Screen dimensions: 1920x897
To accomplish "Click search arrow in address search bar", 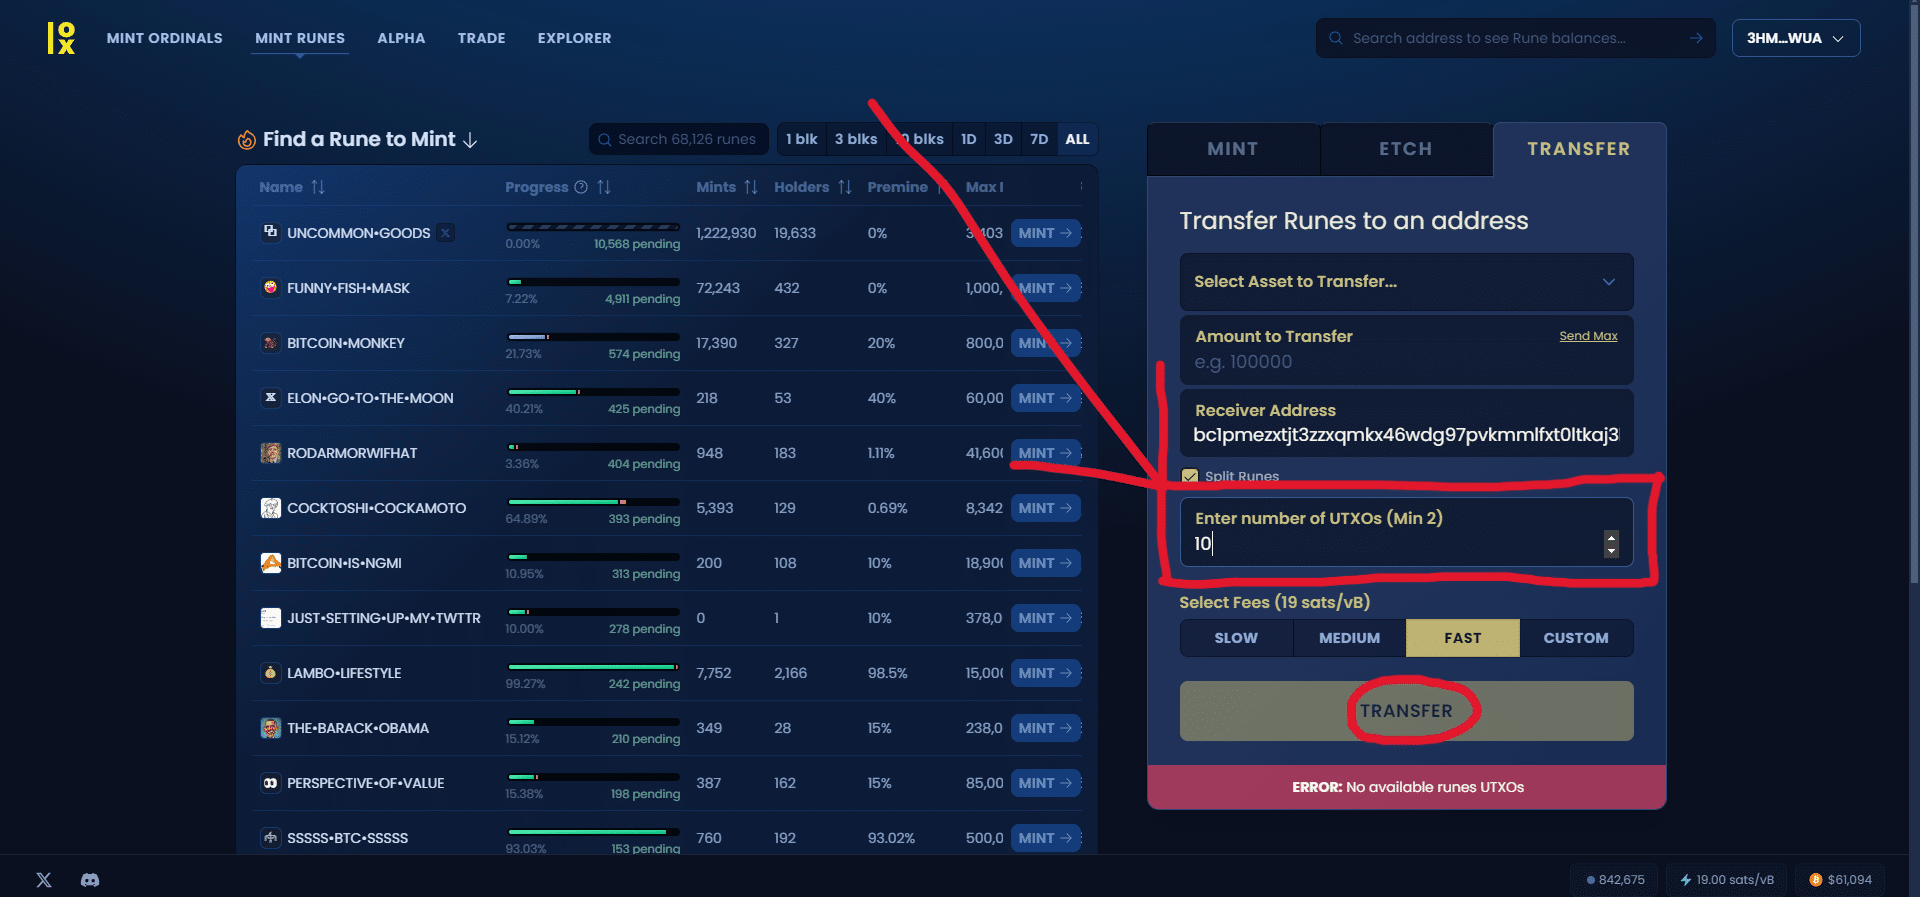I will pyautogui.click(x=1696, y=38).
